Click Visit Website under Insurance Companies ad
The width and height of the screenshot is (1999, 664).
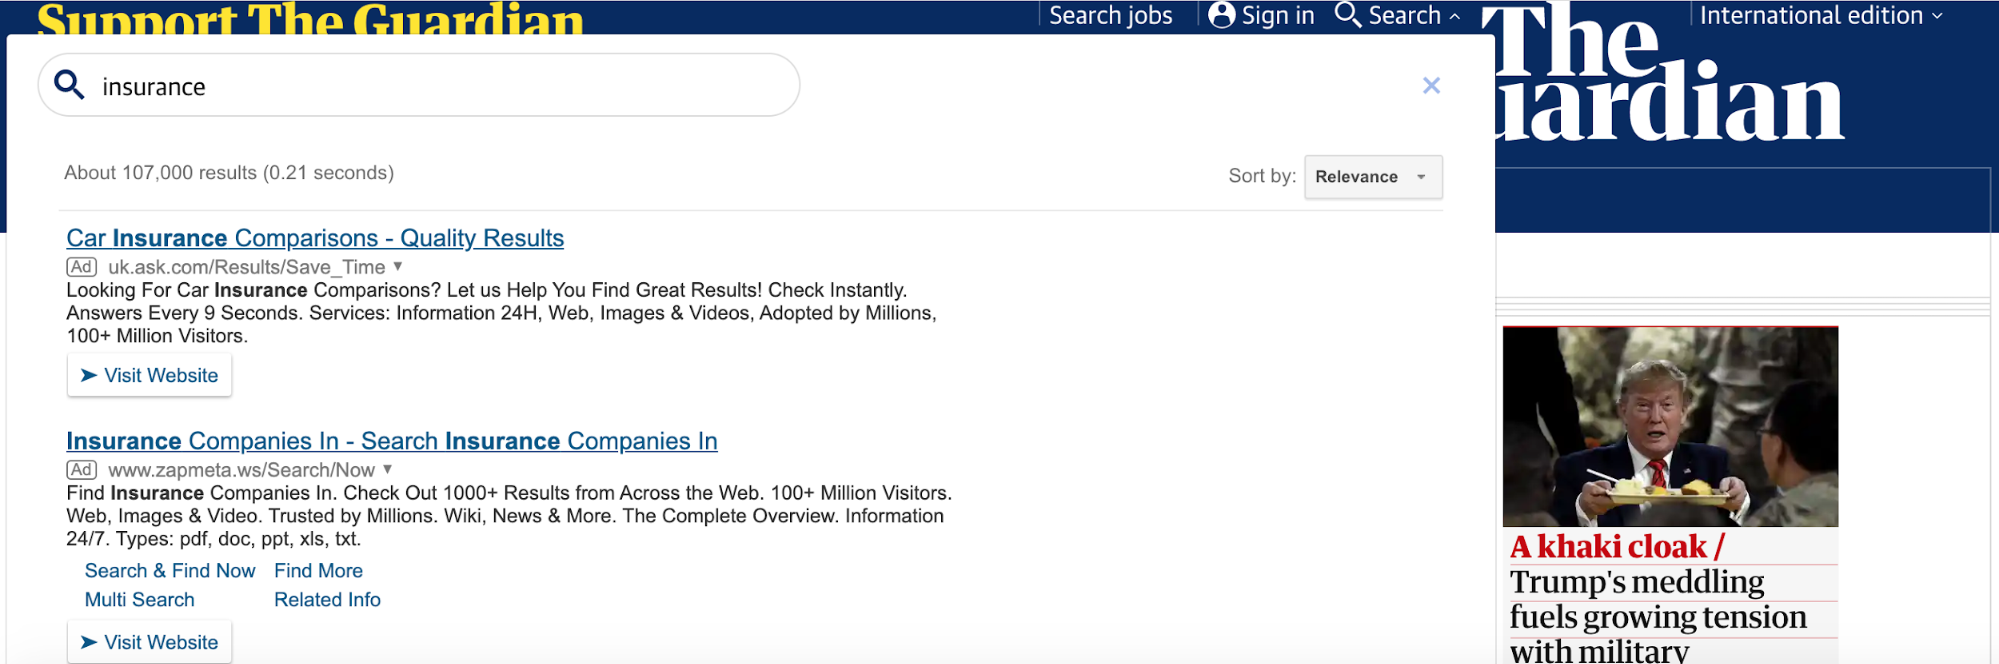[x=149, y=642]
